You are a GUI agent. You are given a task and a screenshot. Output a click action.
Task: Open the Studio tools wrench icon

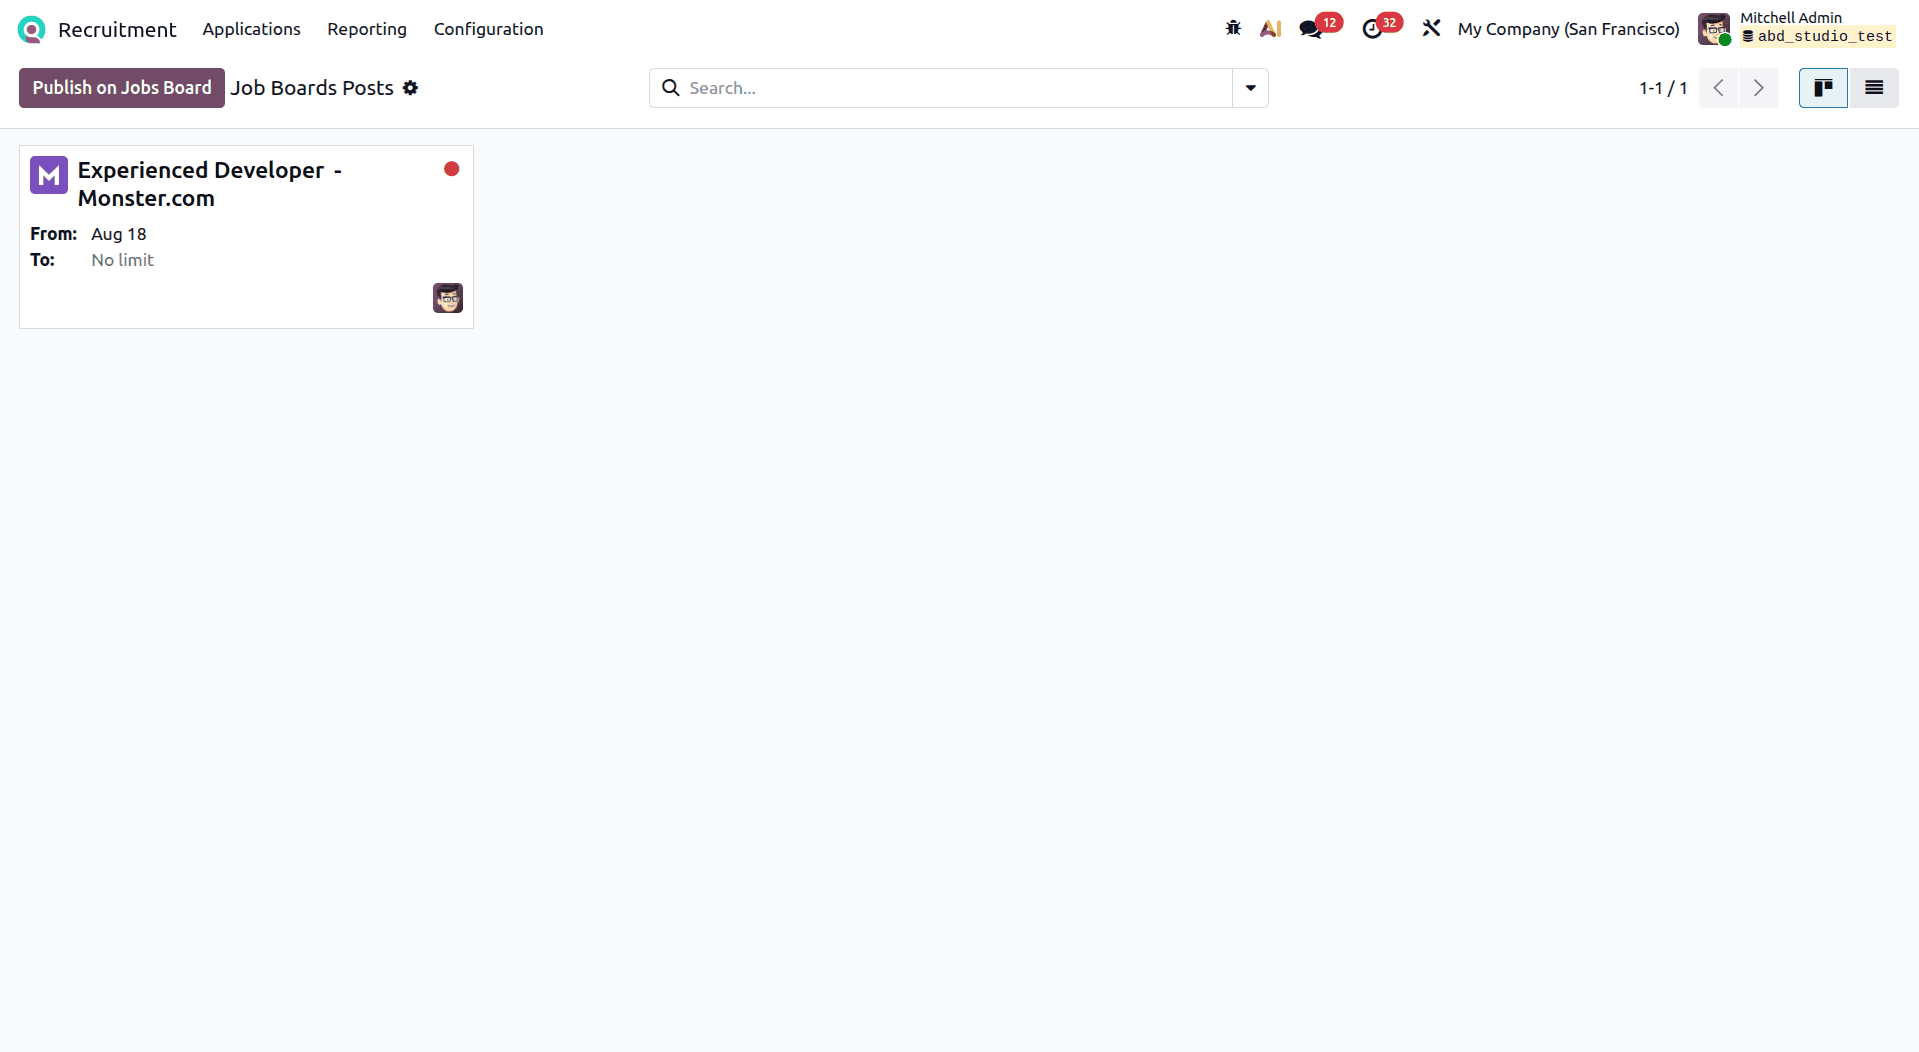click(x=1431, y=28)
